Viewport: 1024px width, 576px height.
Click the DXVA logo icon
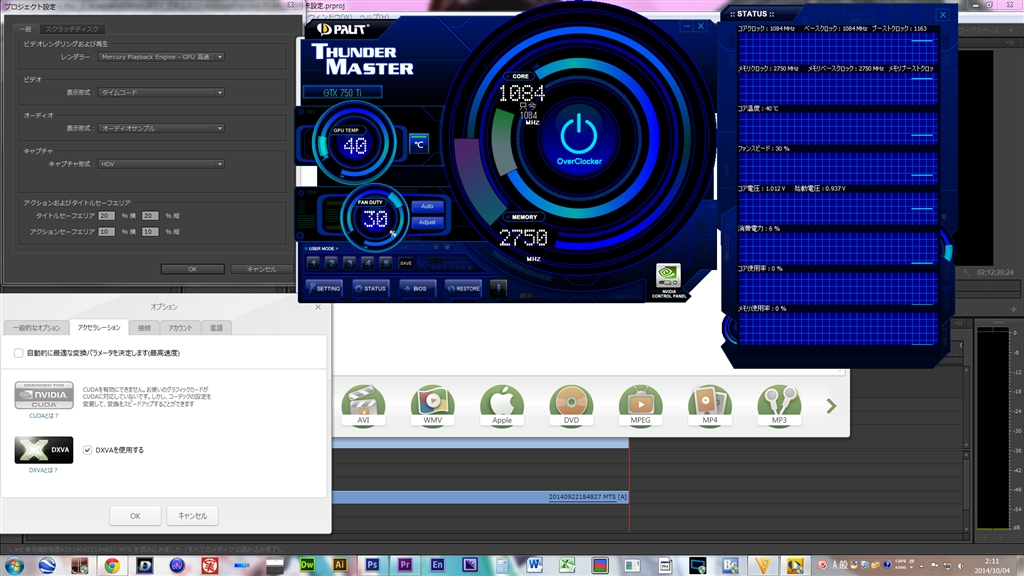point(44,450)
